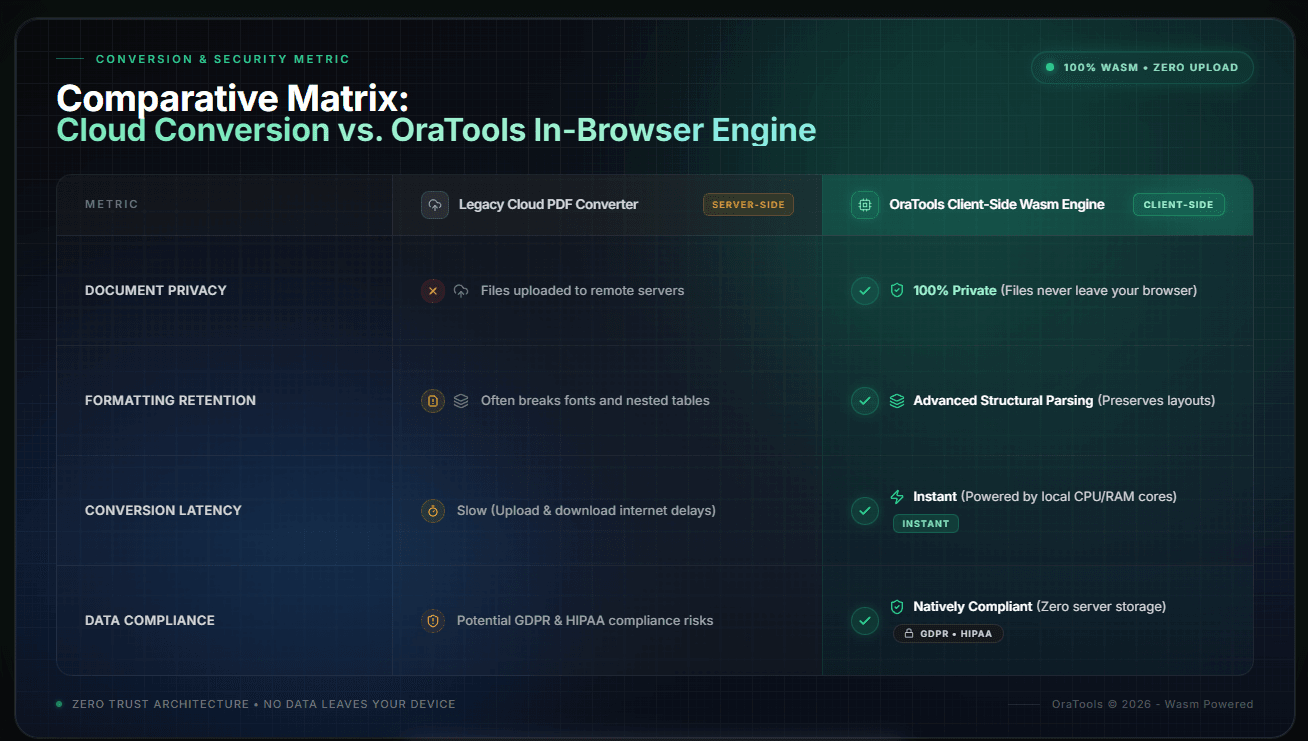Click the 'Legacy Cloud PDF Converter' column header
This screenshot has width=1308, height=741.
tap(548, 205)
